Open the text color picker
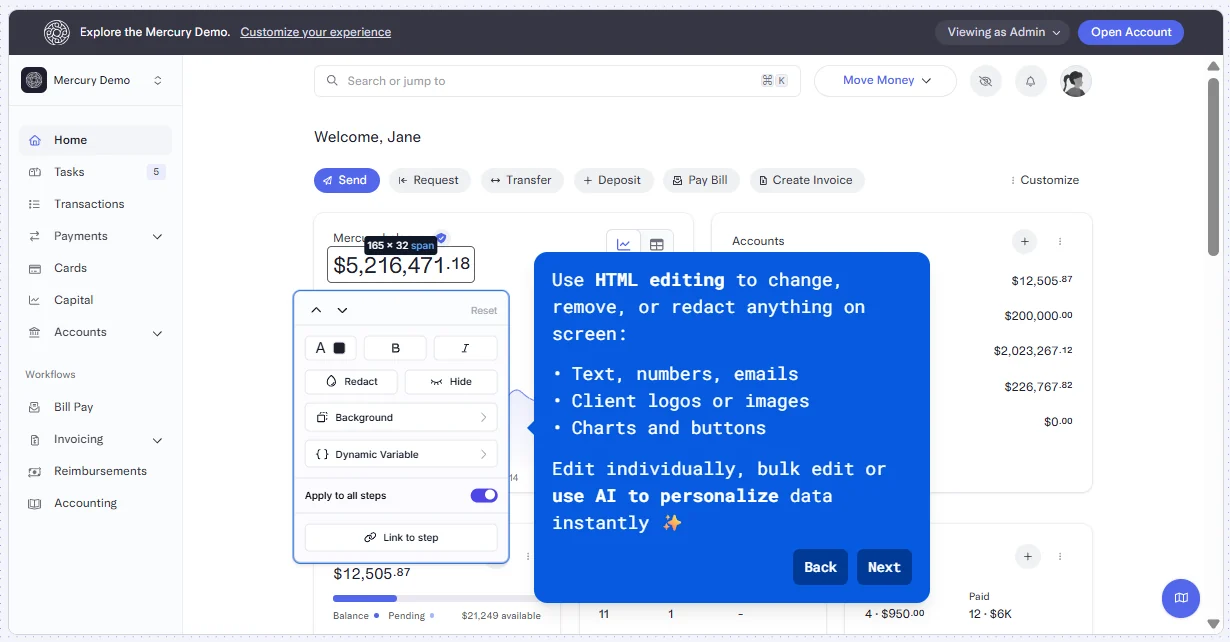 tap(331, 348)
